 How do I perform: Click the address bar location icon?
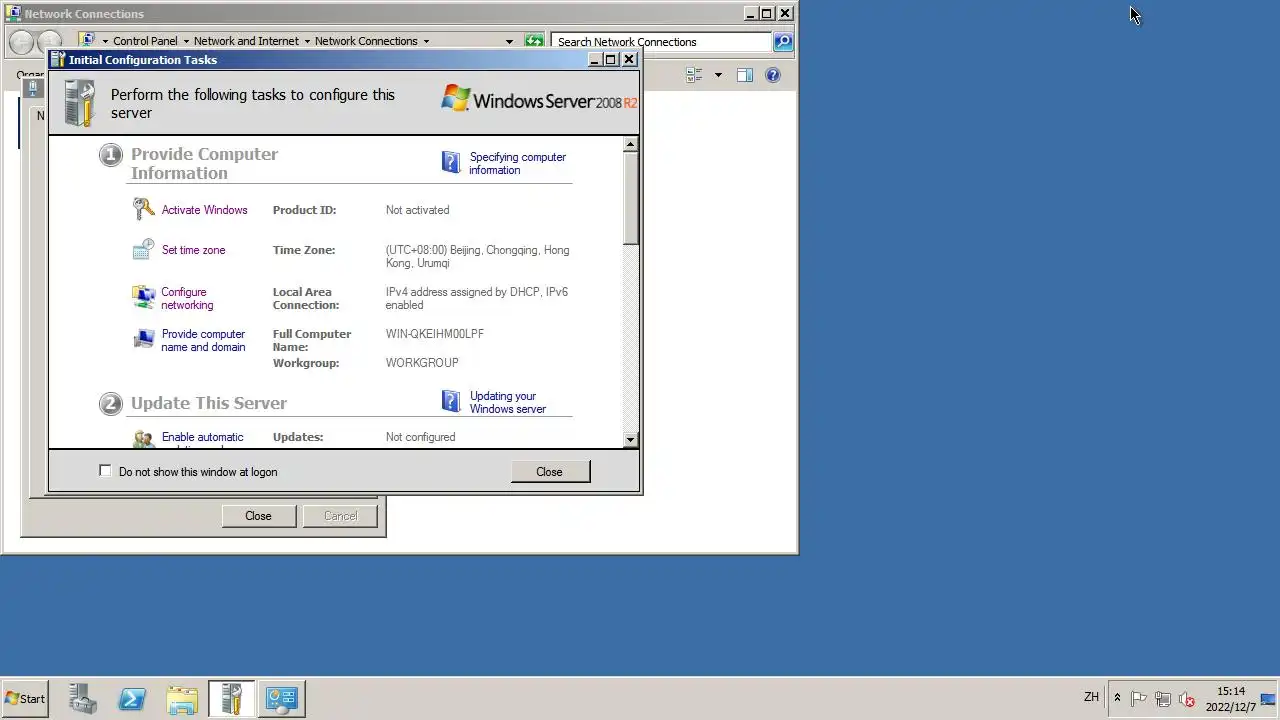coord(87,41)
